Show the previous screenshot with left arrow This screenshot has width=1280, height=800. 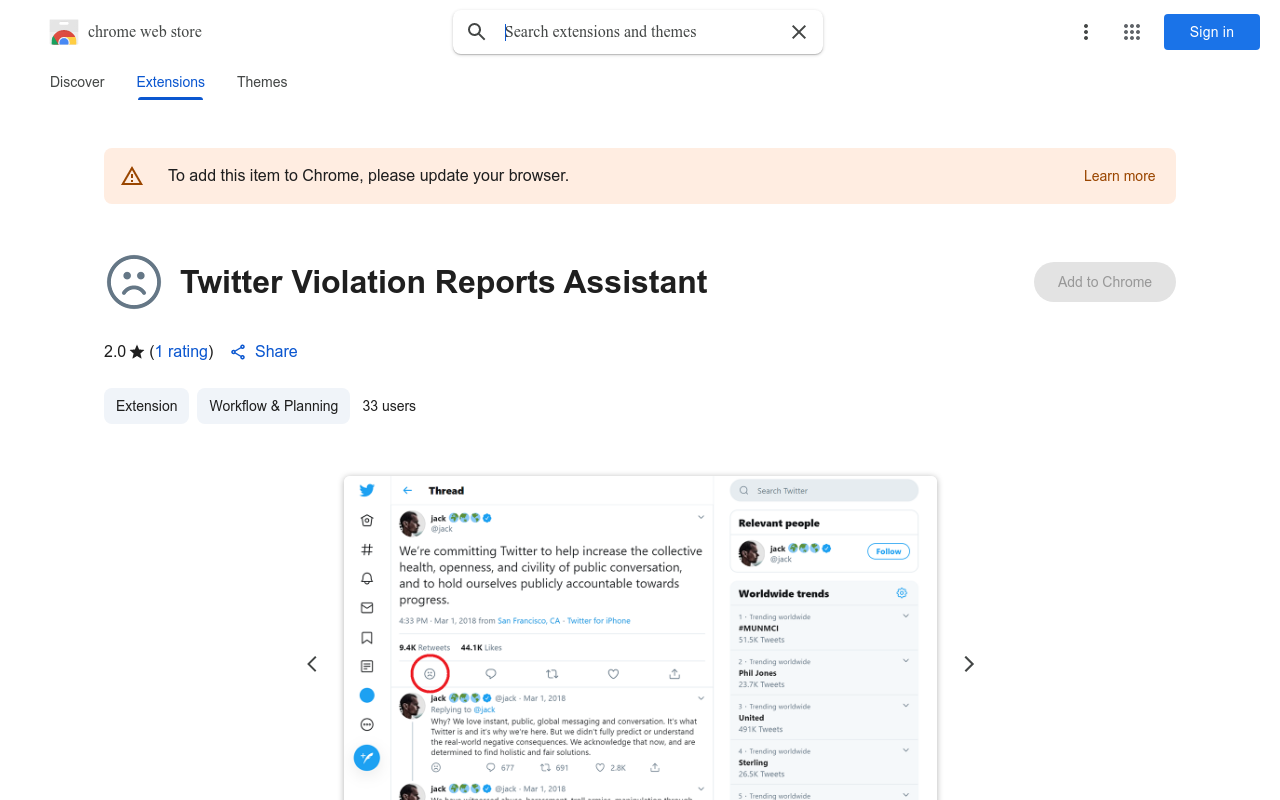312,664
